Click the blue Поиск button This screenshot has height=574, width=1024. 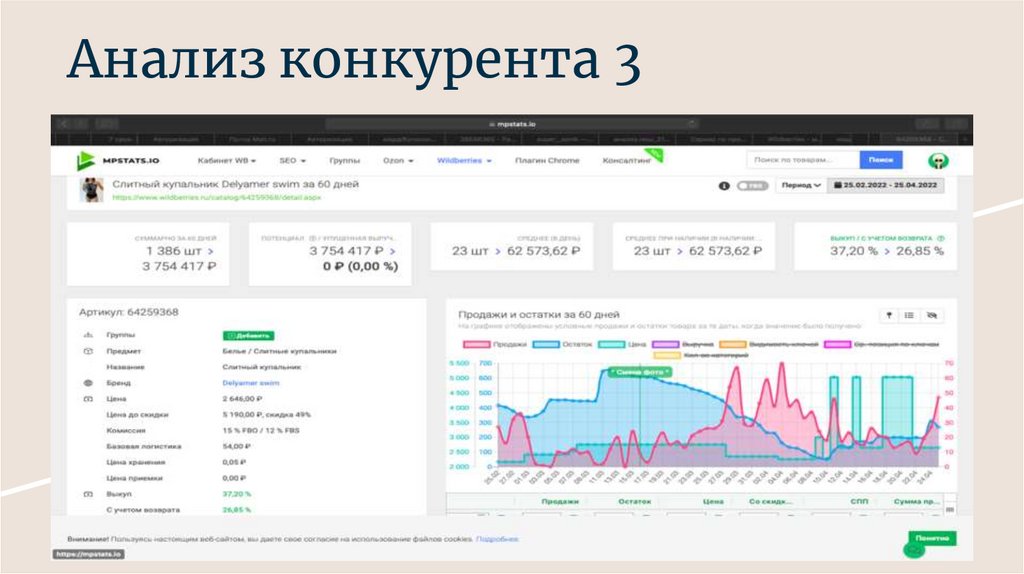[x=881, y=160]
